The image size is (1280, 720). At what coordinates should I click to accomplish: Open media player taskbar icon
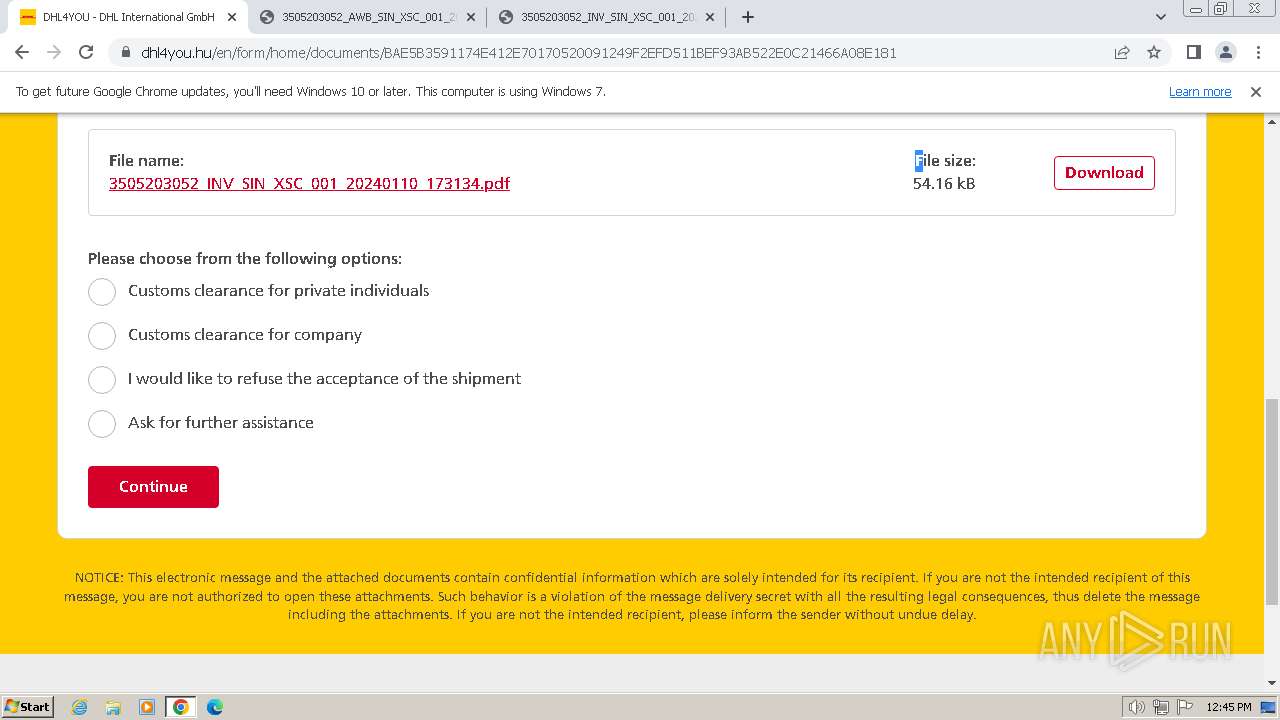click(x=147, y=707)
